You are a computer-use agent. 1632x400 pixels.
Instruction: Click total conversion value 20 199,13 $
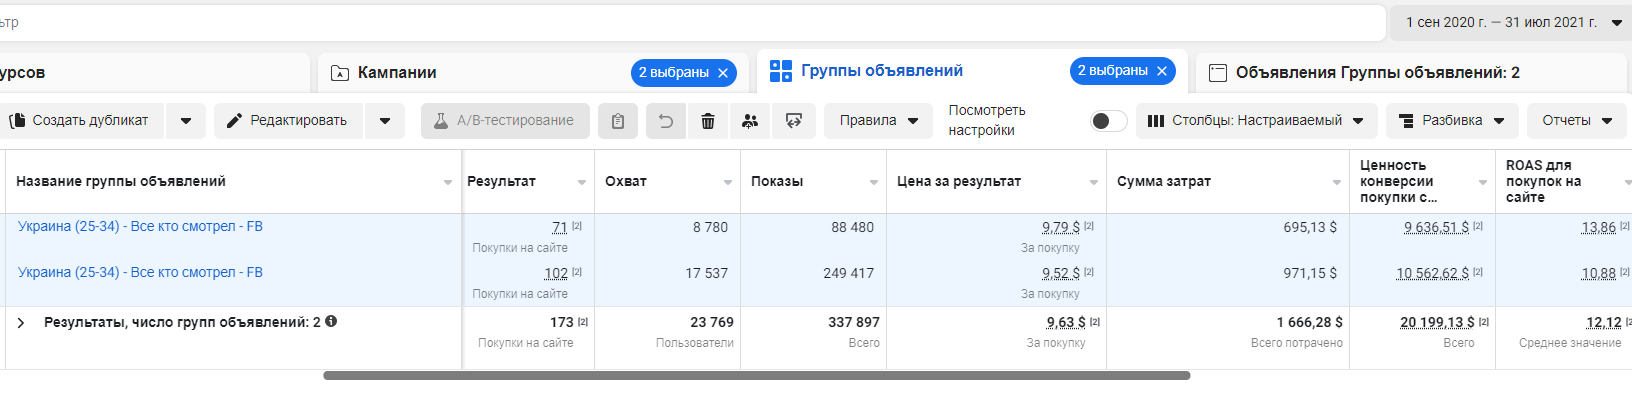coord(1437,323)
